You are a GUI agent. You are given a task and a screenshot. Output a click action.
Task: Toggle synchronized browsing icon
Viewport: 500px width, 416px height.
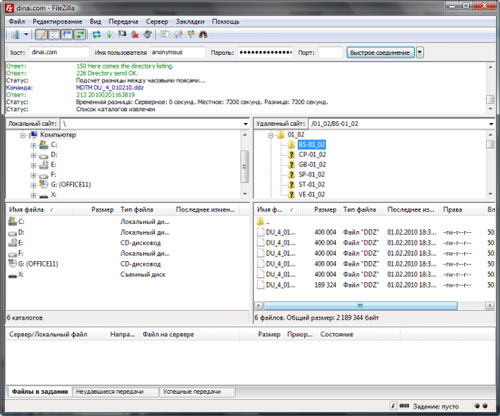pos(191,34)
